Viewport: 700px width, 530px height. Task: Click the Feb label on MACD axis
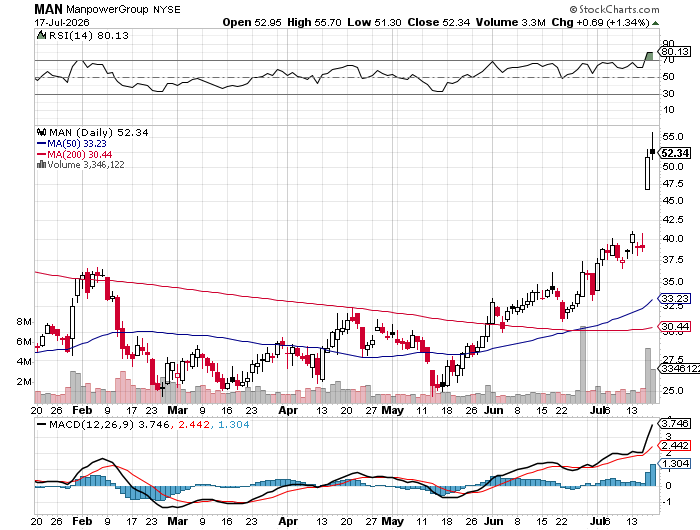tap(82, 521)
